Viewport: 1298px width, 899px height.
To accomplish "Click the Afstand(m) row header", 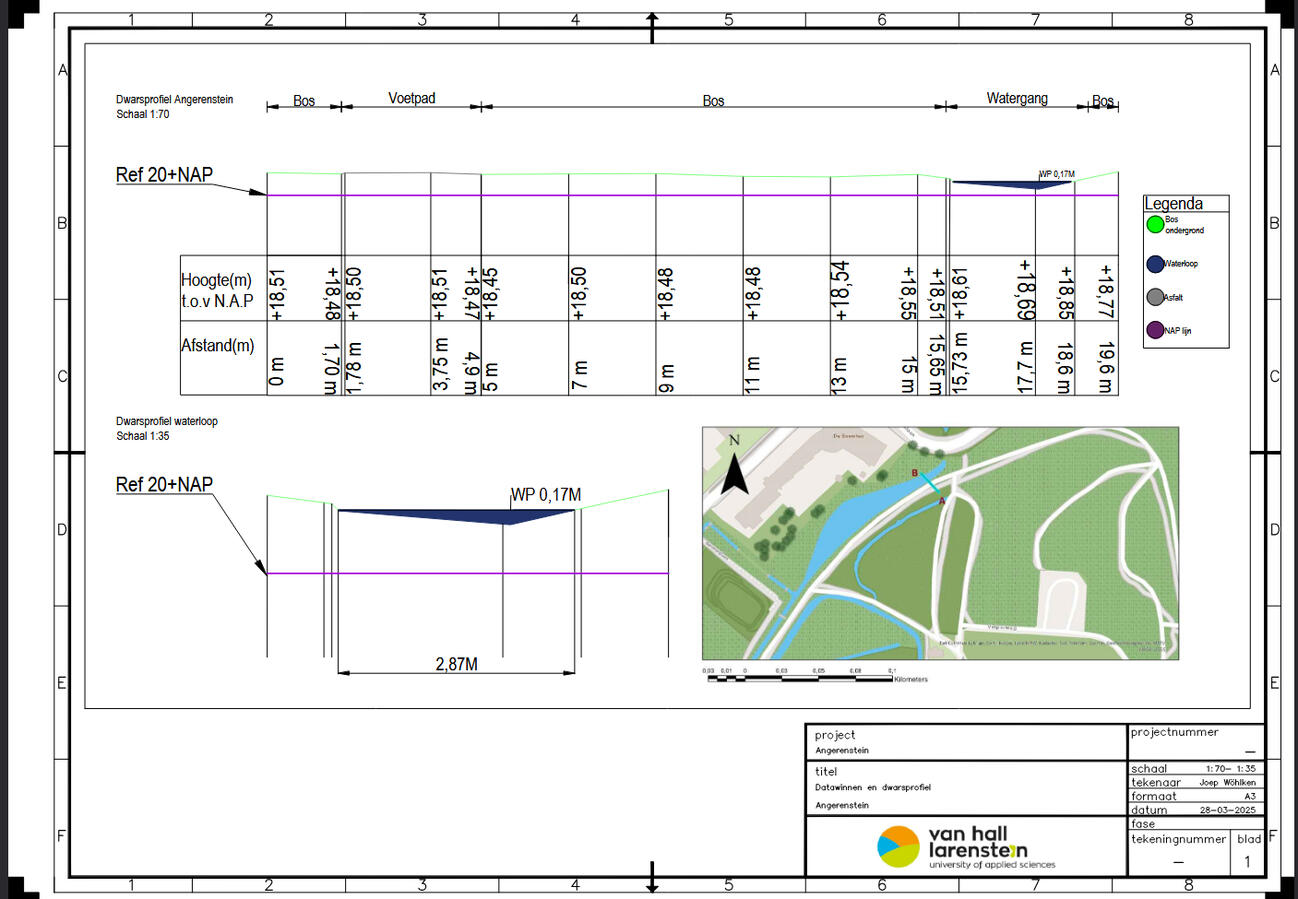I will point(218,346).
